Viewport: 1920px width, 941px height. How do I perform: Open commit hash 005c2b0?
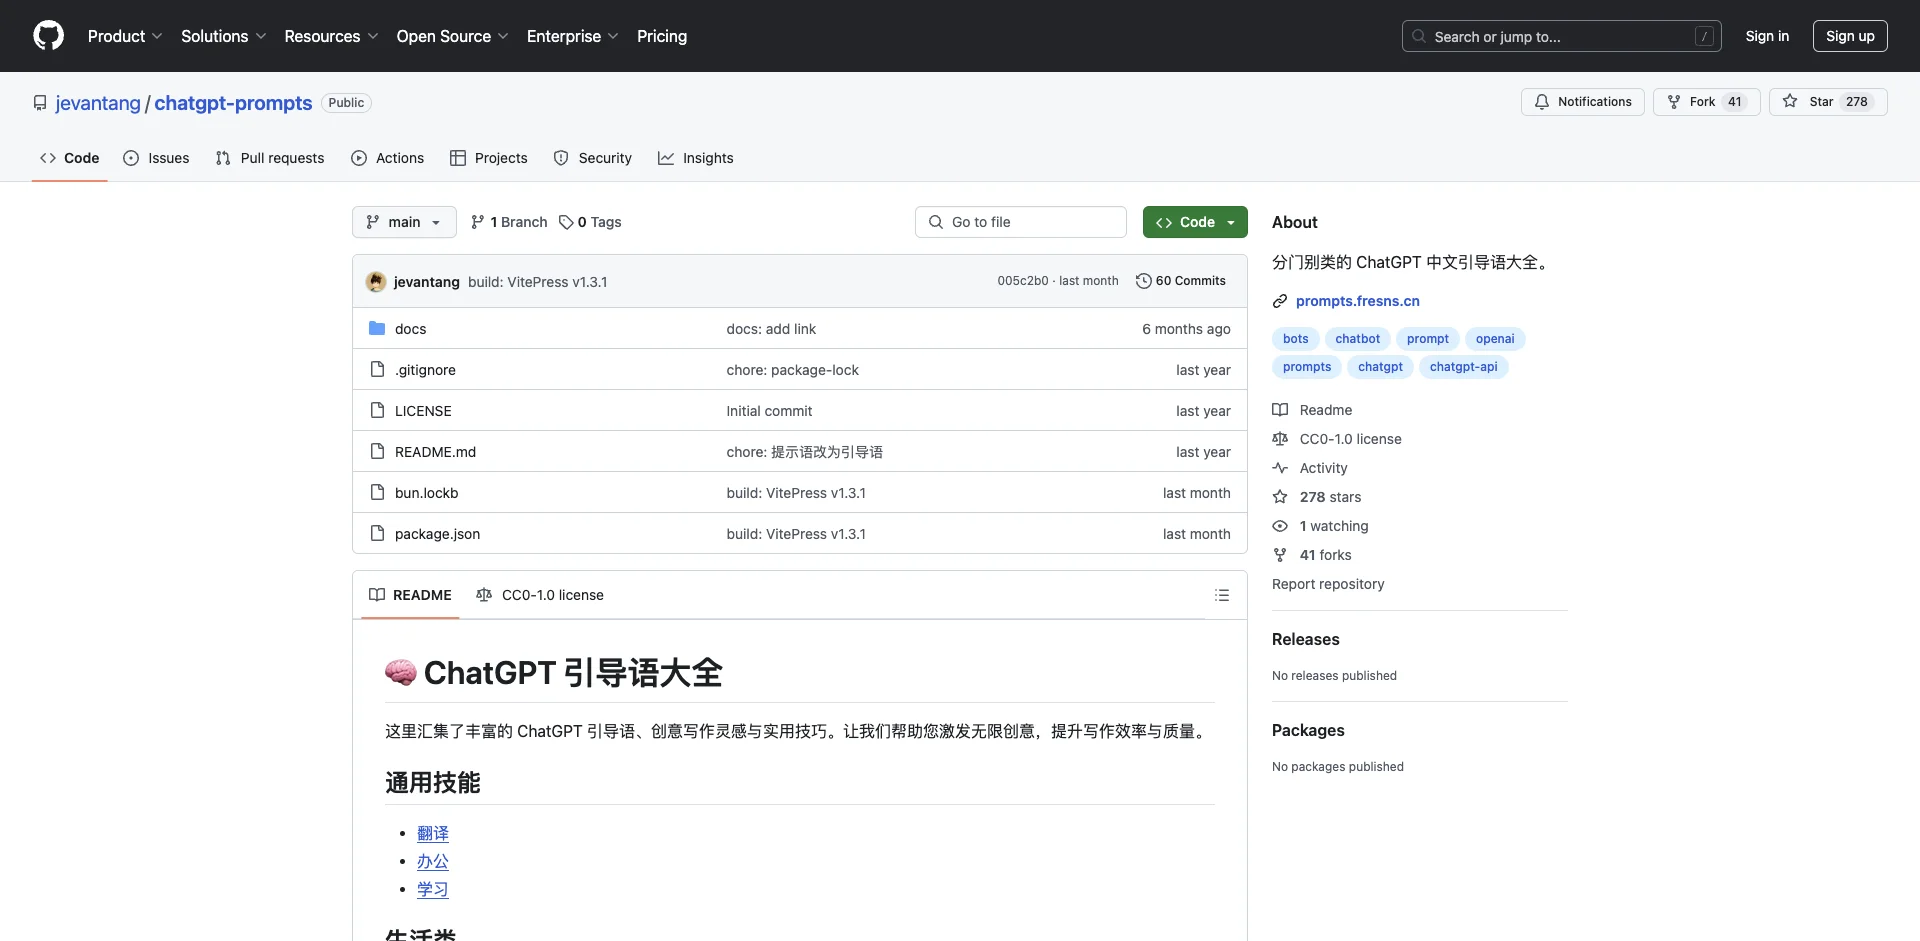click(x=1022, y=281)
